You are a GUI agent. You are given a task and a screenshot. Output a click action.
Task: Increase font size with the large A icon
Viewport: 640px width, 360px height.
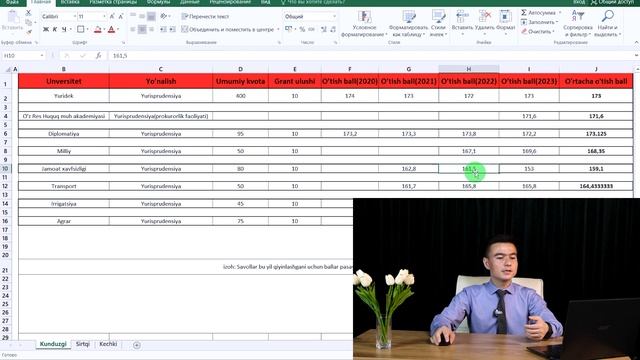tap(112, 16)
